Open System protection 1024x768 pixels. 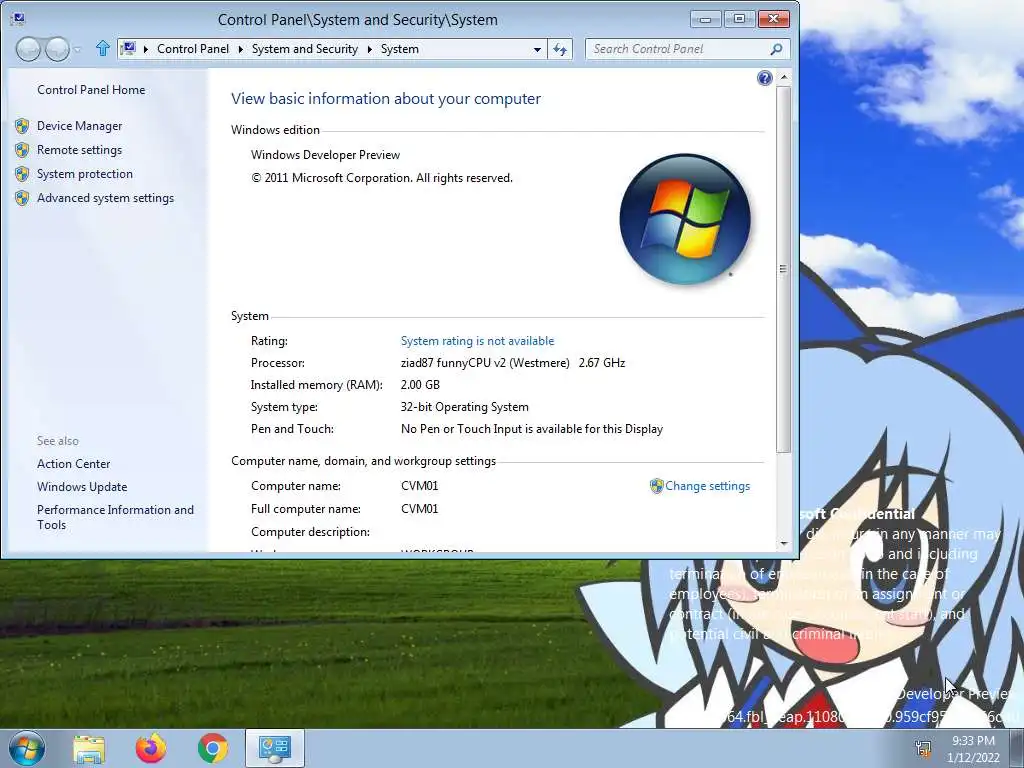85,174
